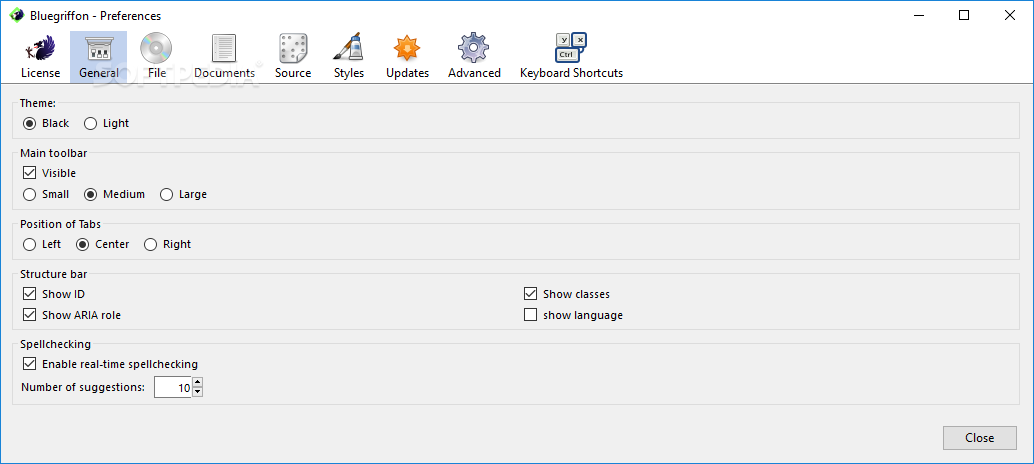Open the Updates preferences pane

pyautogui.click(x=408, y=57)
